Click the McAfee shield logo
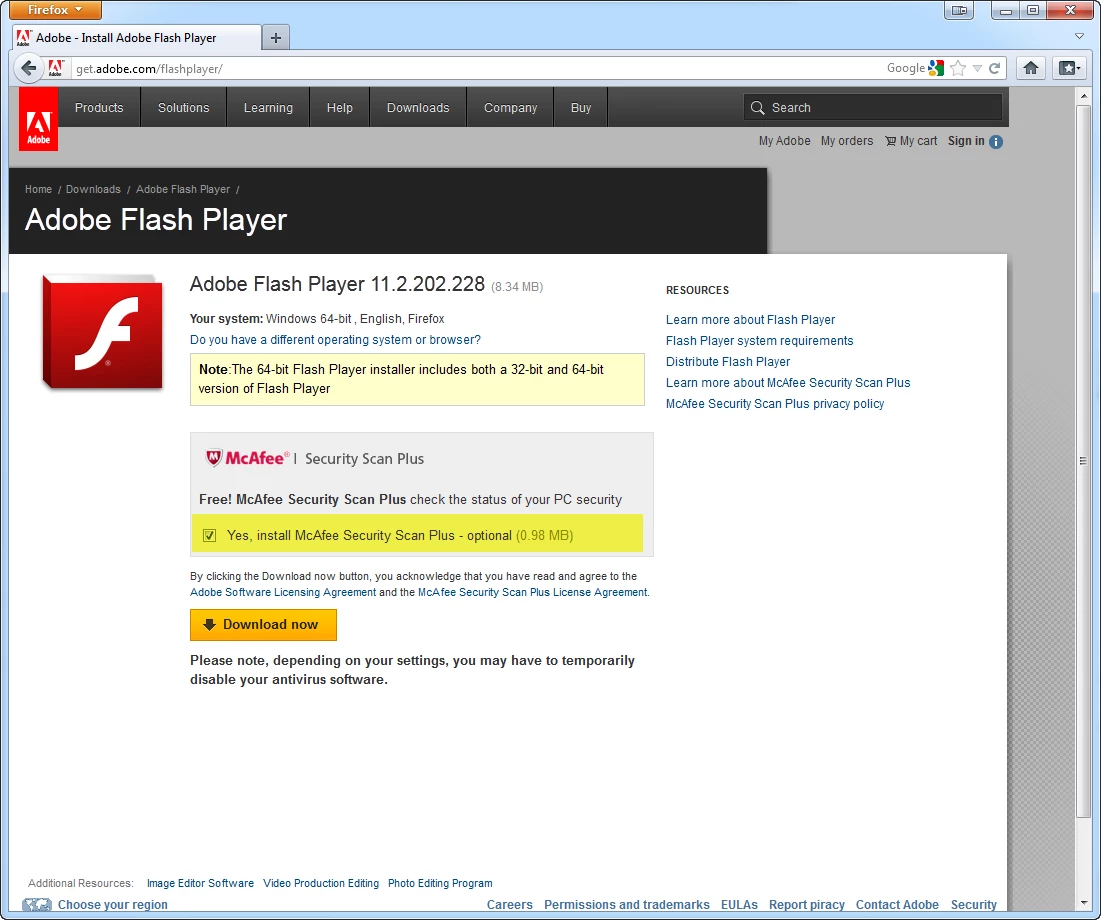The image size is (1101, 920). point(213,458)
